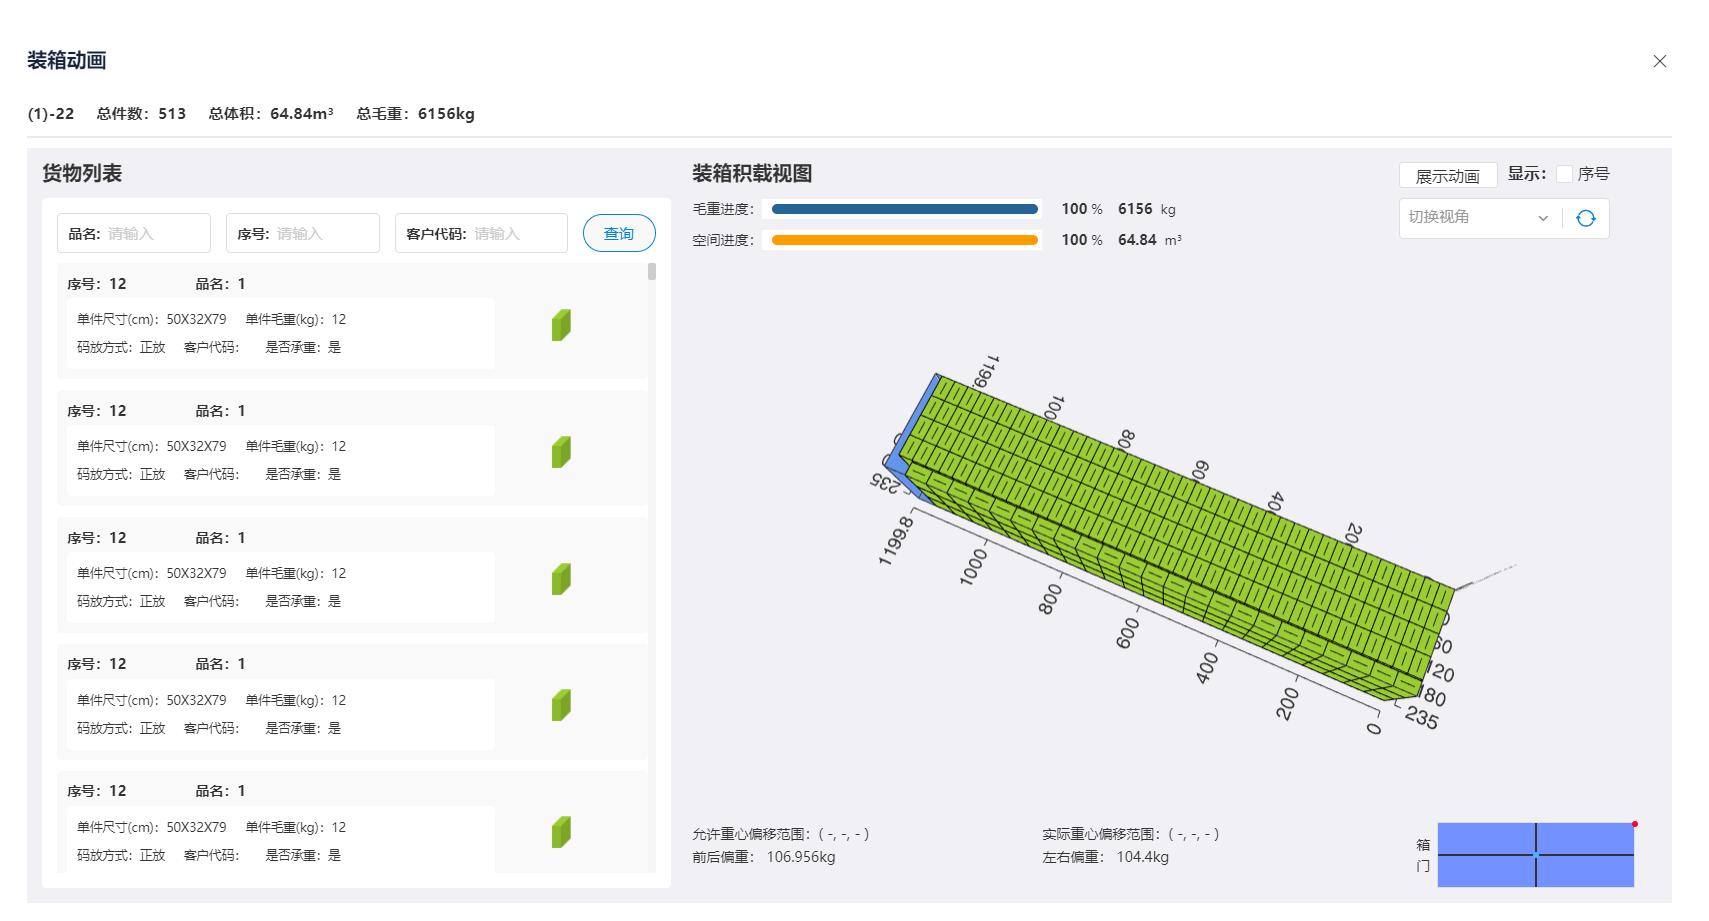Enable the 序号 display checkbox
This screenshot has height=921, width=1709.
(x=1564, y=173)
